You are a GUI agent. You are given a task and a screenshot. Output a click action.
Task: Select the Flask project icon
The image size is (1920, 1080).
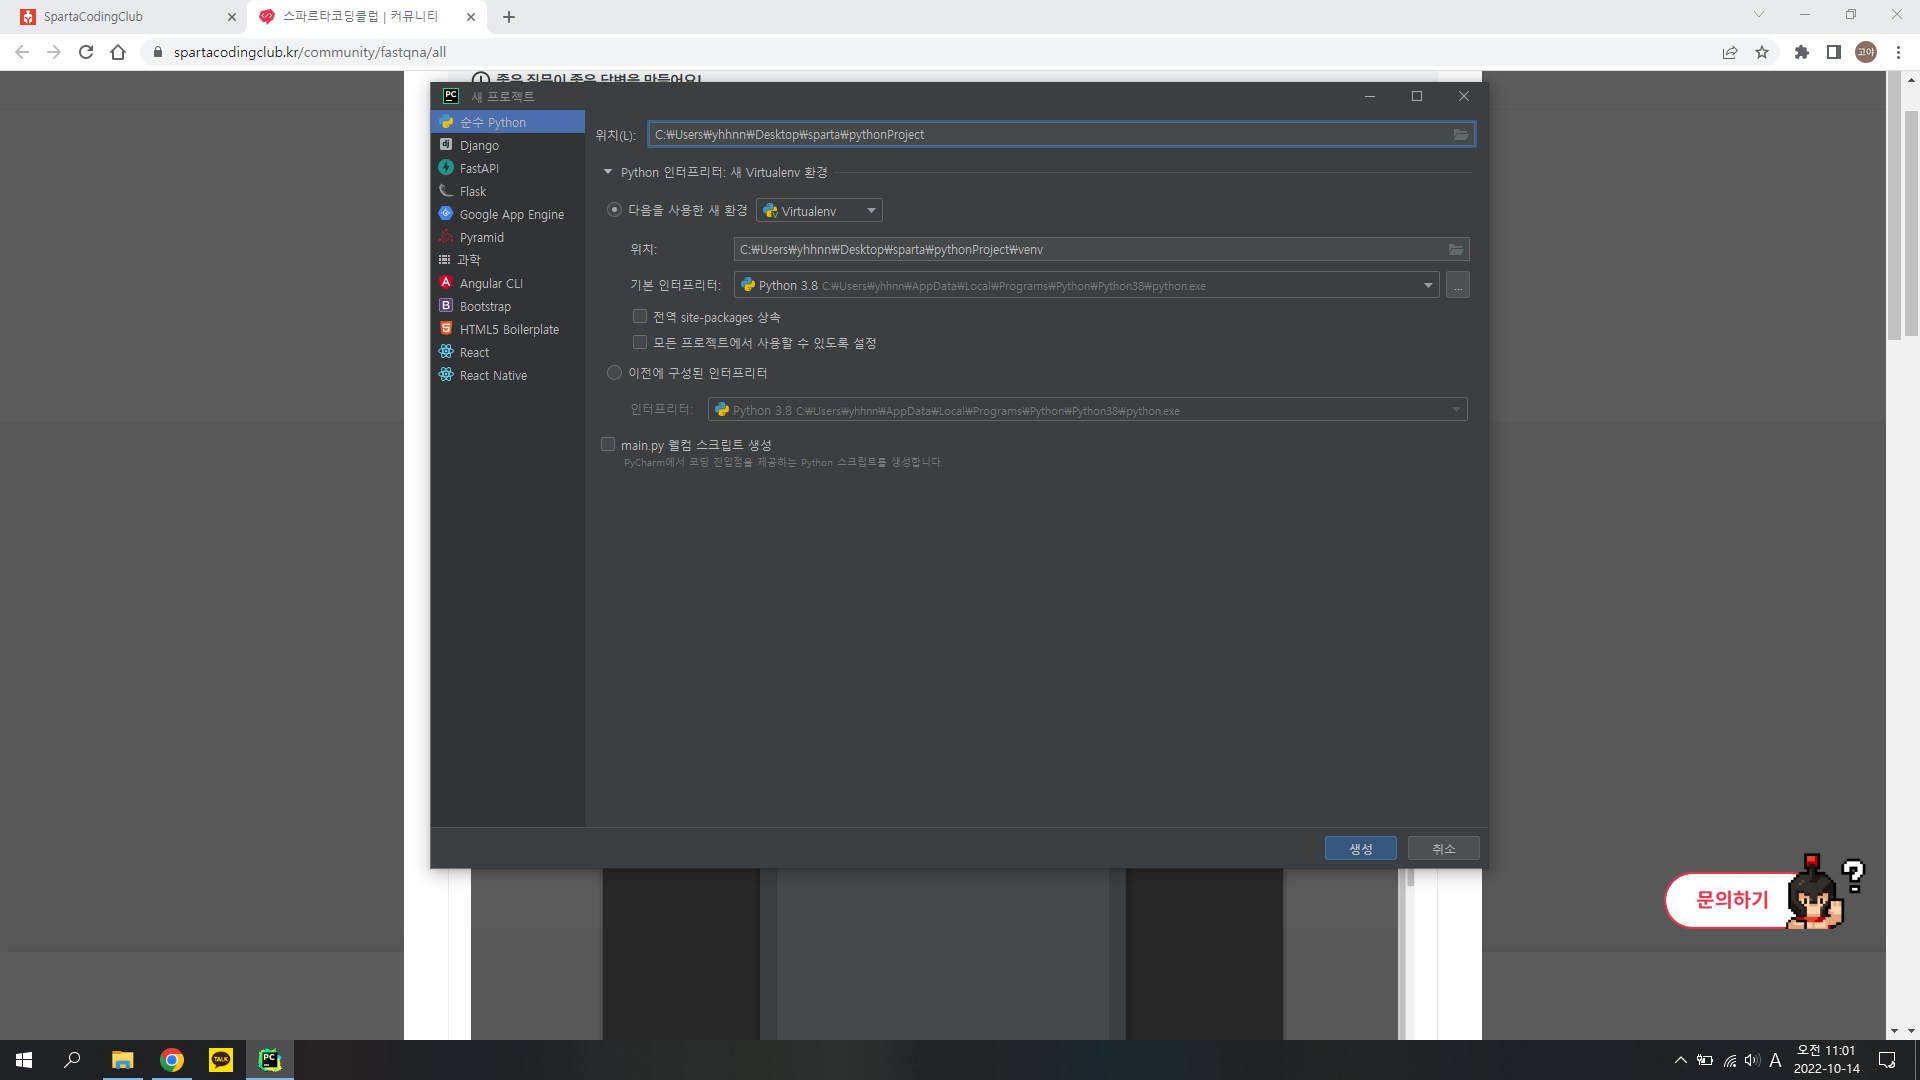tap(446, 191)
